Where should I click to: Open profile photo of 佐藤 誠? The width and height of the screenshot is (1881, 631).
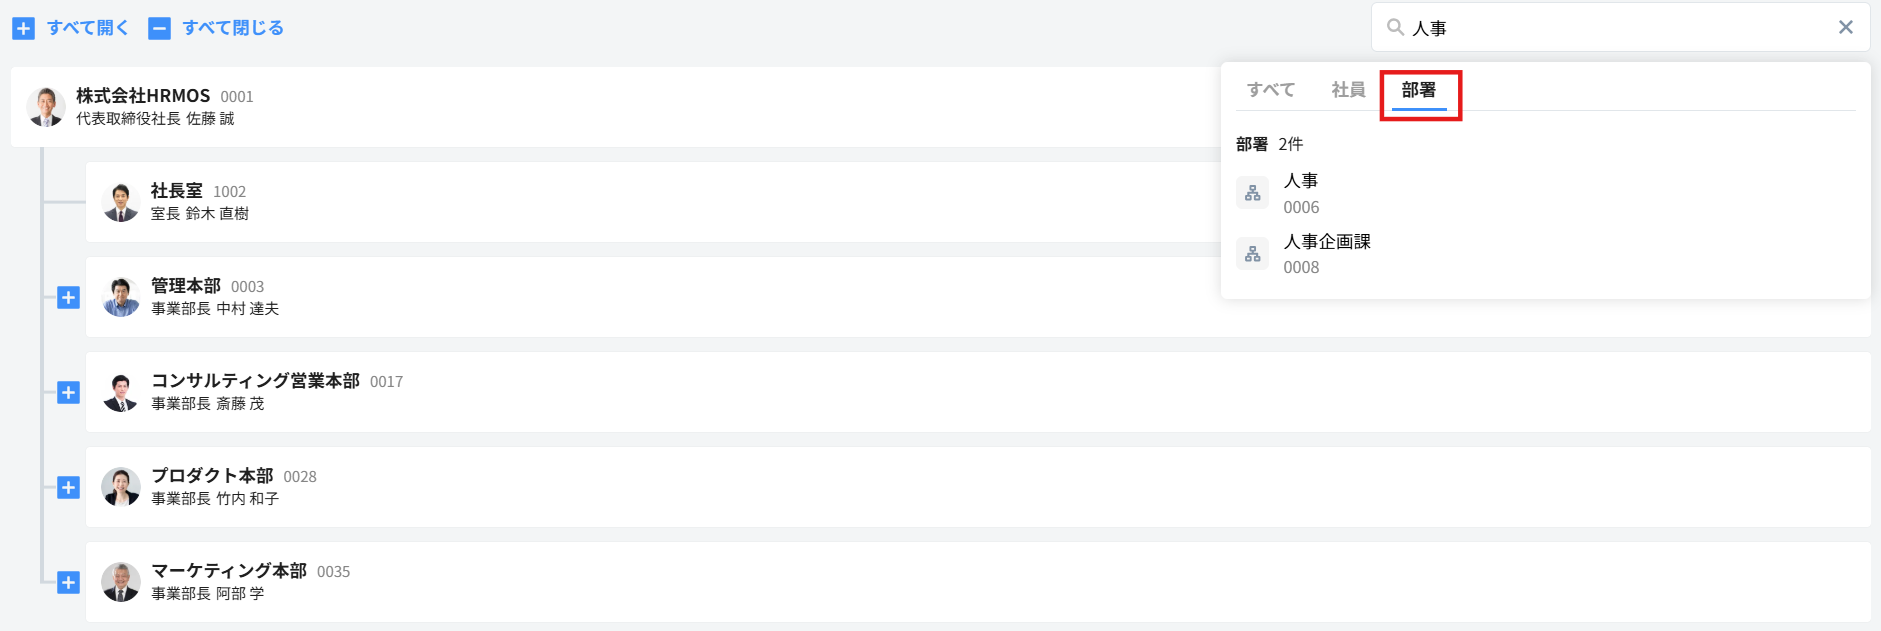46,107
